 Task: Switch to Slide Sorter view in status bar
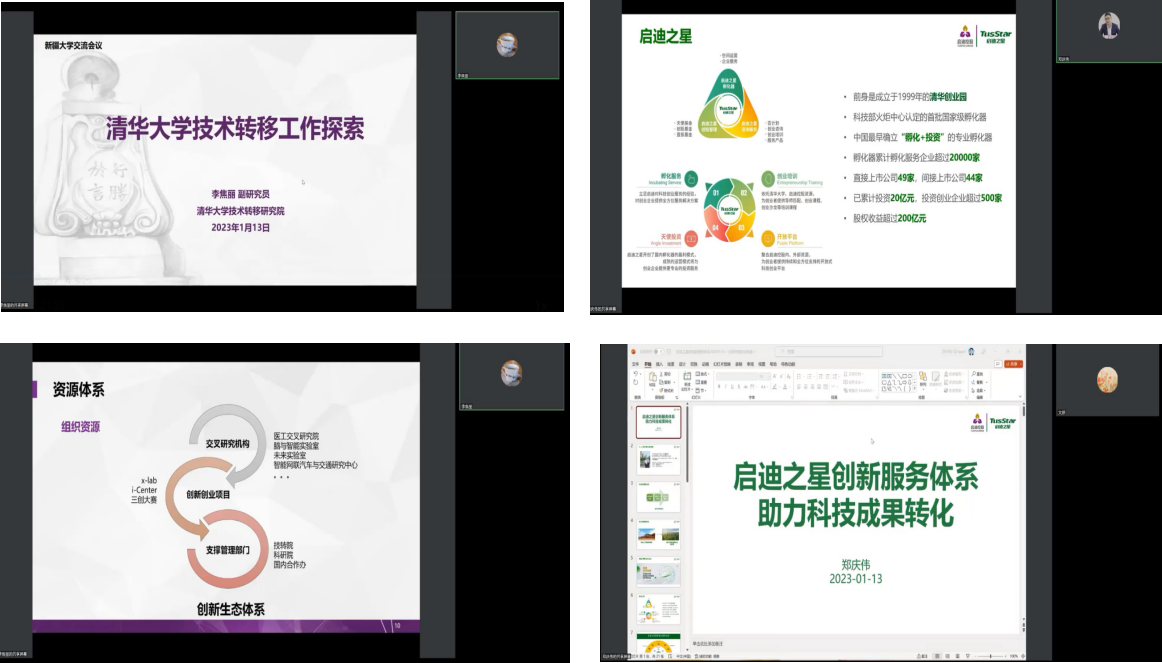click(947, 656)
